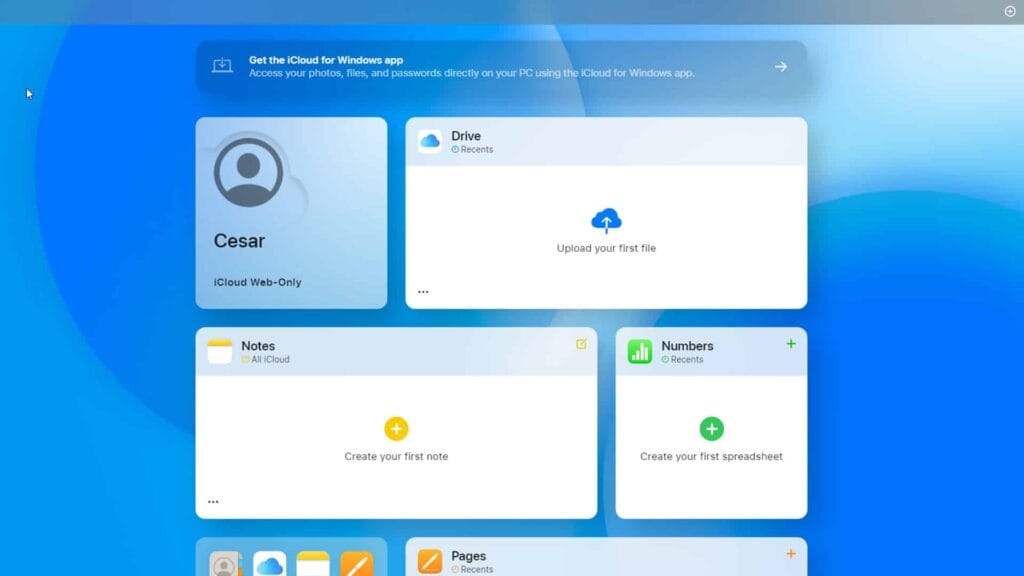Click the arrow on the Windows app banner

781,67
